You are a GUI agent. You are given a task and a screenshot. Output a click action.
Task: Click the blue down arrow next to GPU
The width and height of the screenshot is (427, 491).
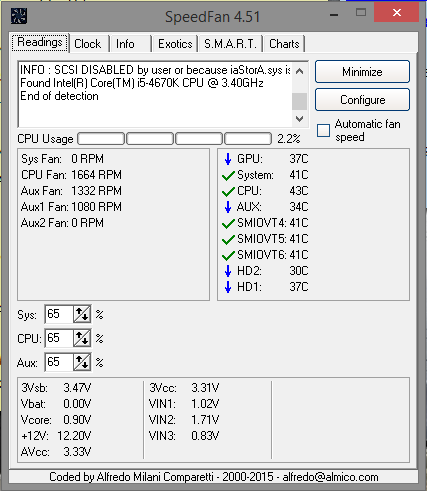pyautogui.click(x=228, y=159)
